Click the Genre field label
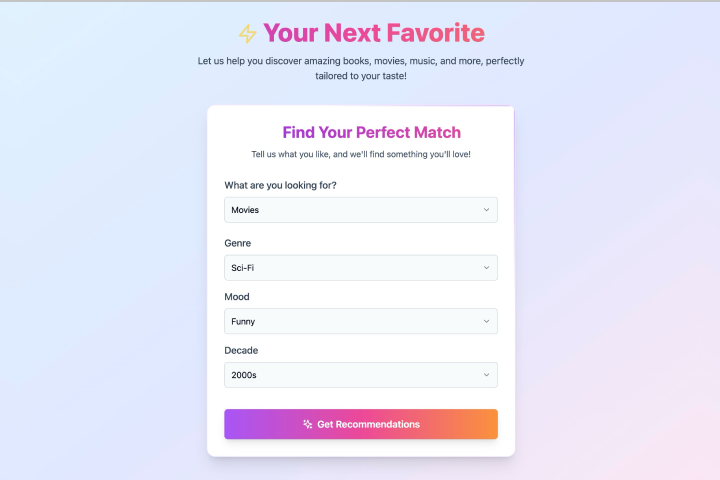 (237, 243)
